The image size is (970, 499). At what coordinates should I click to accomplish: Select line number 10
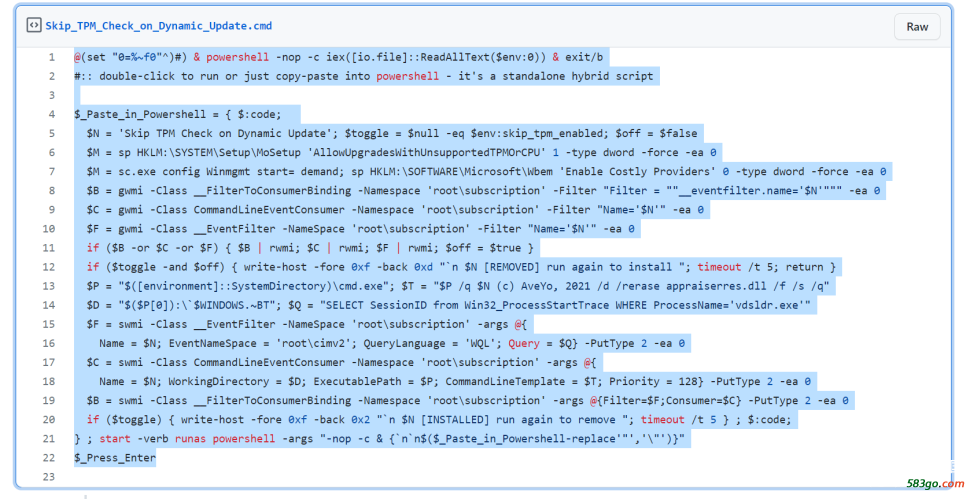pos(49,229)
